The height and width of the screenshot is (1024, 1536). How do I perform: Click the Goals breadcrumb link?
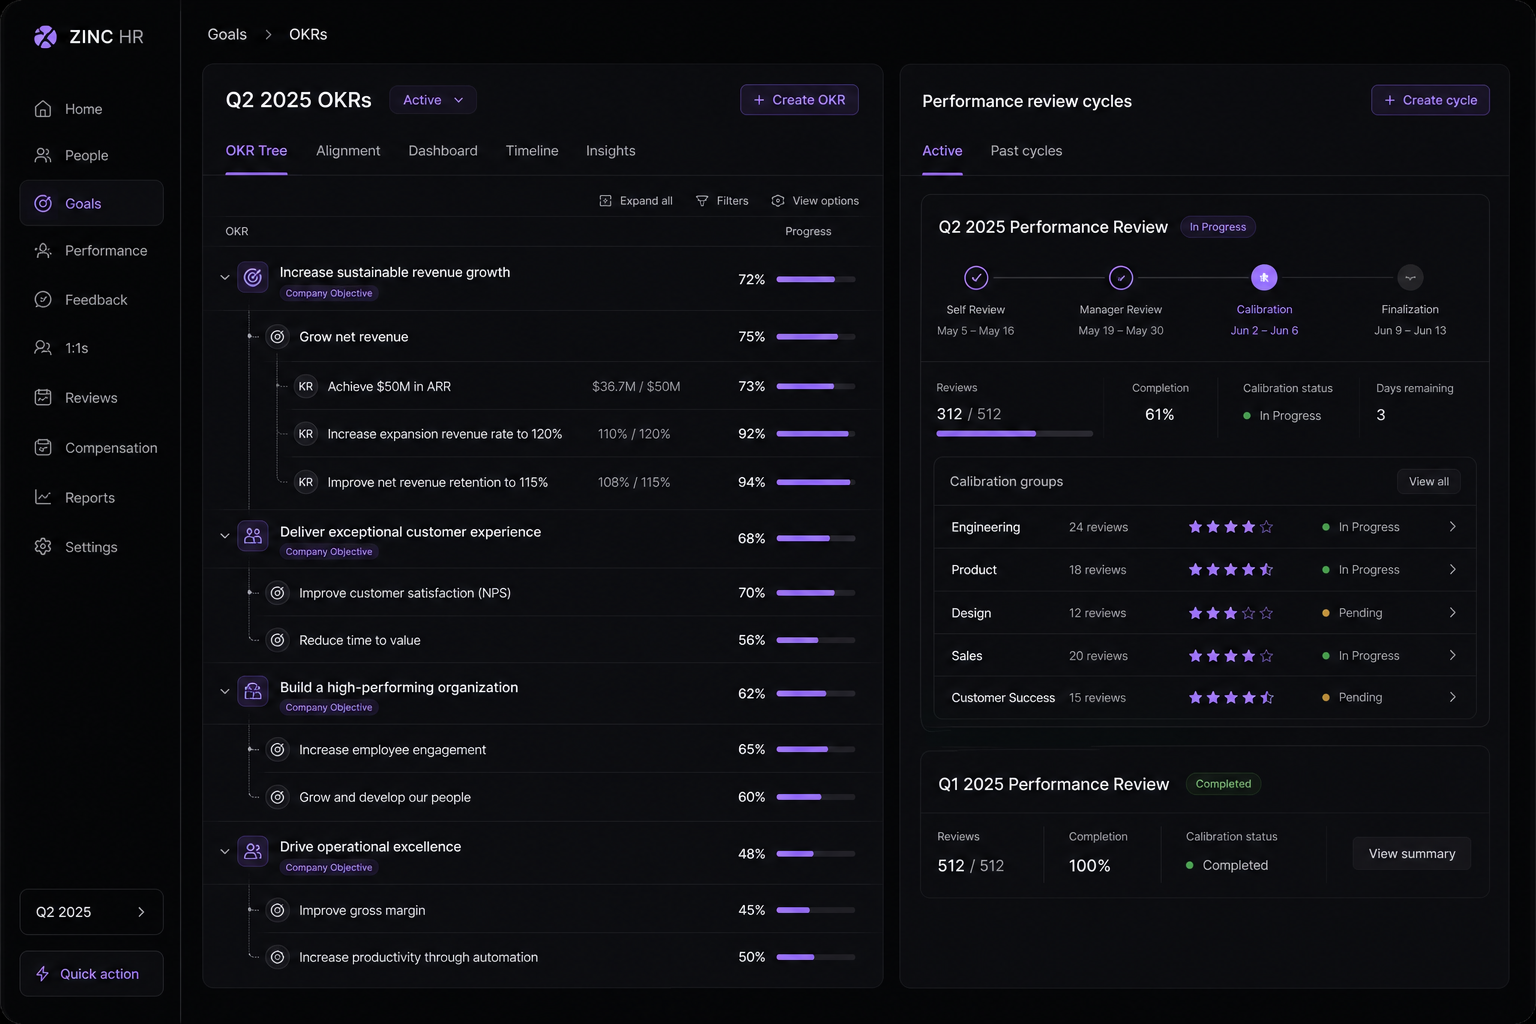[227, 34]
